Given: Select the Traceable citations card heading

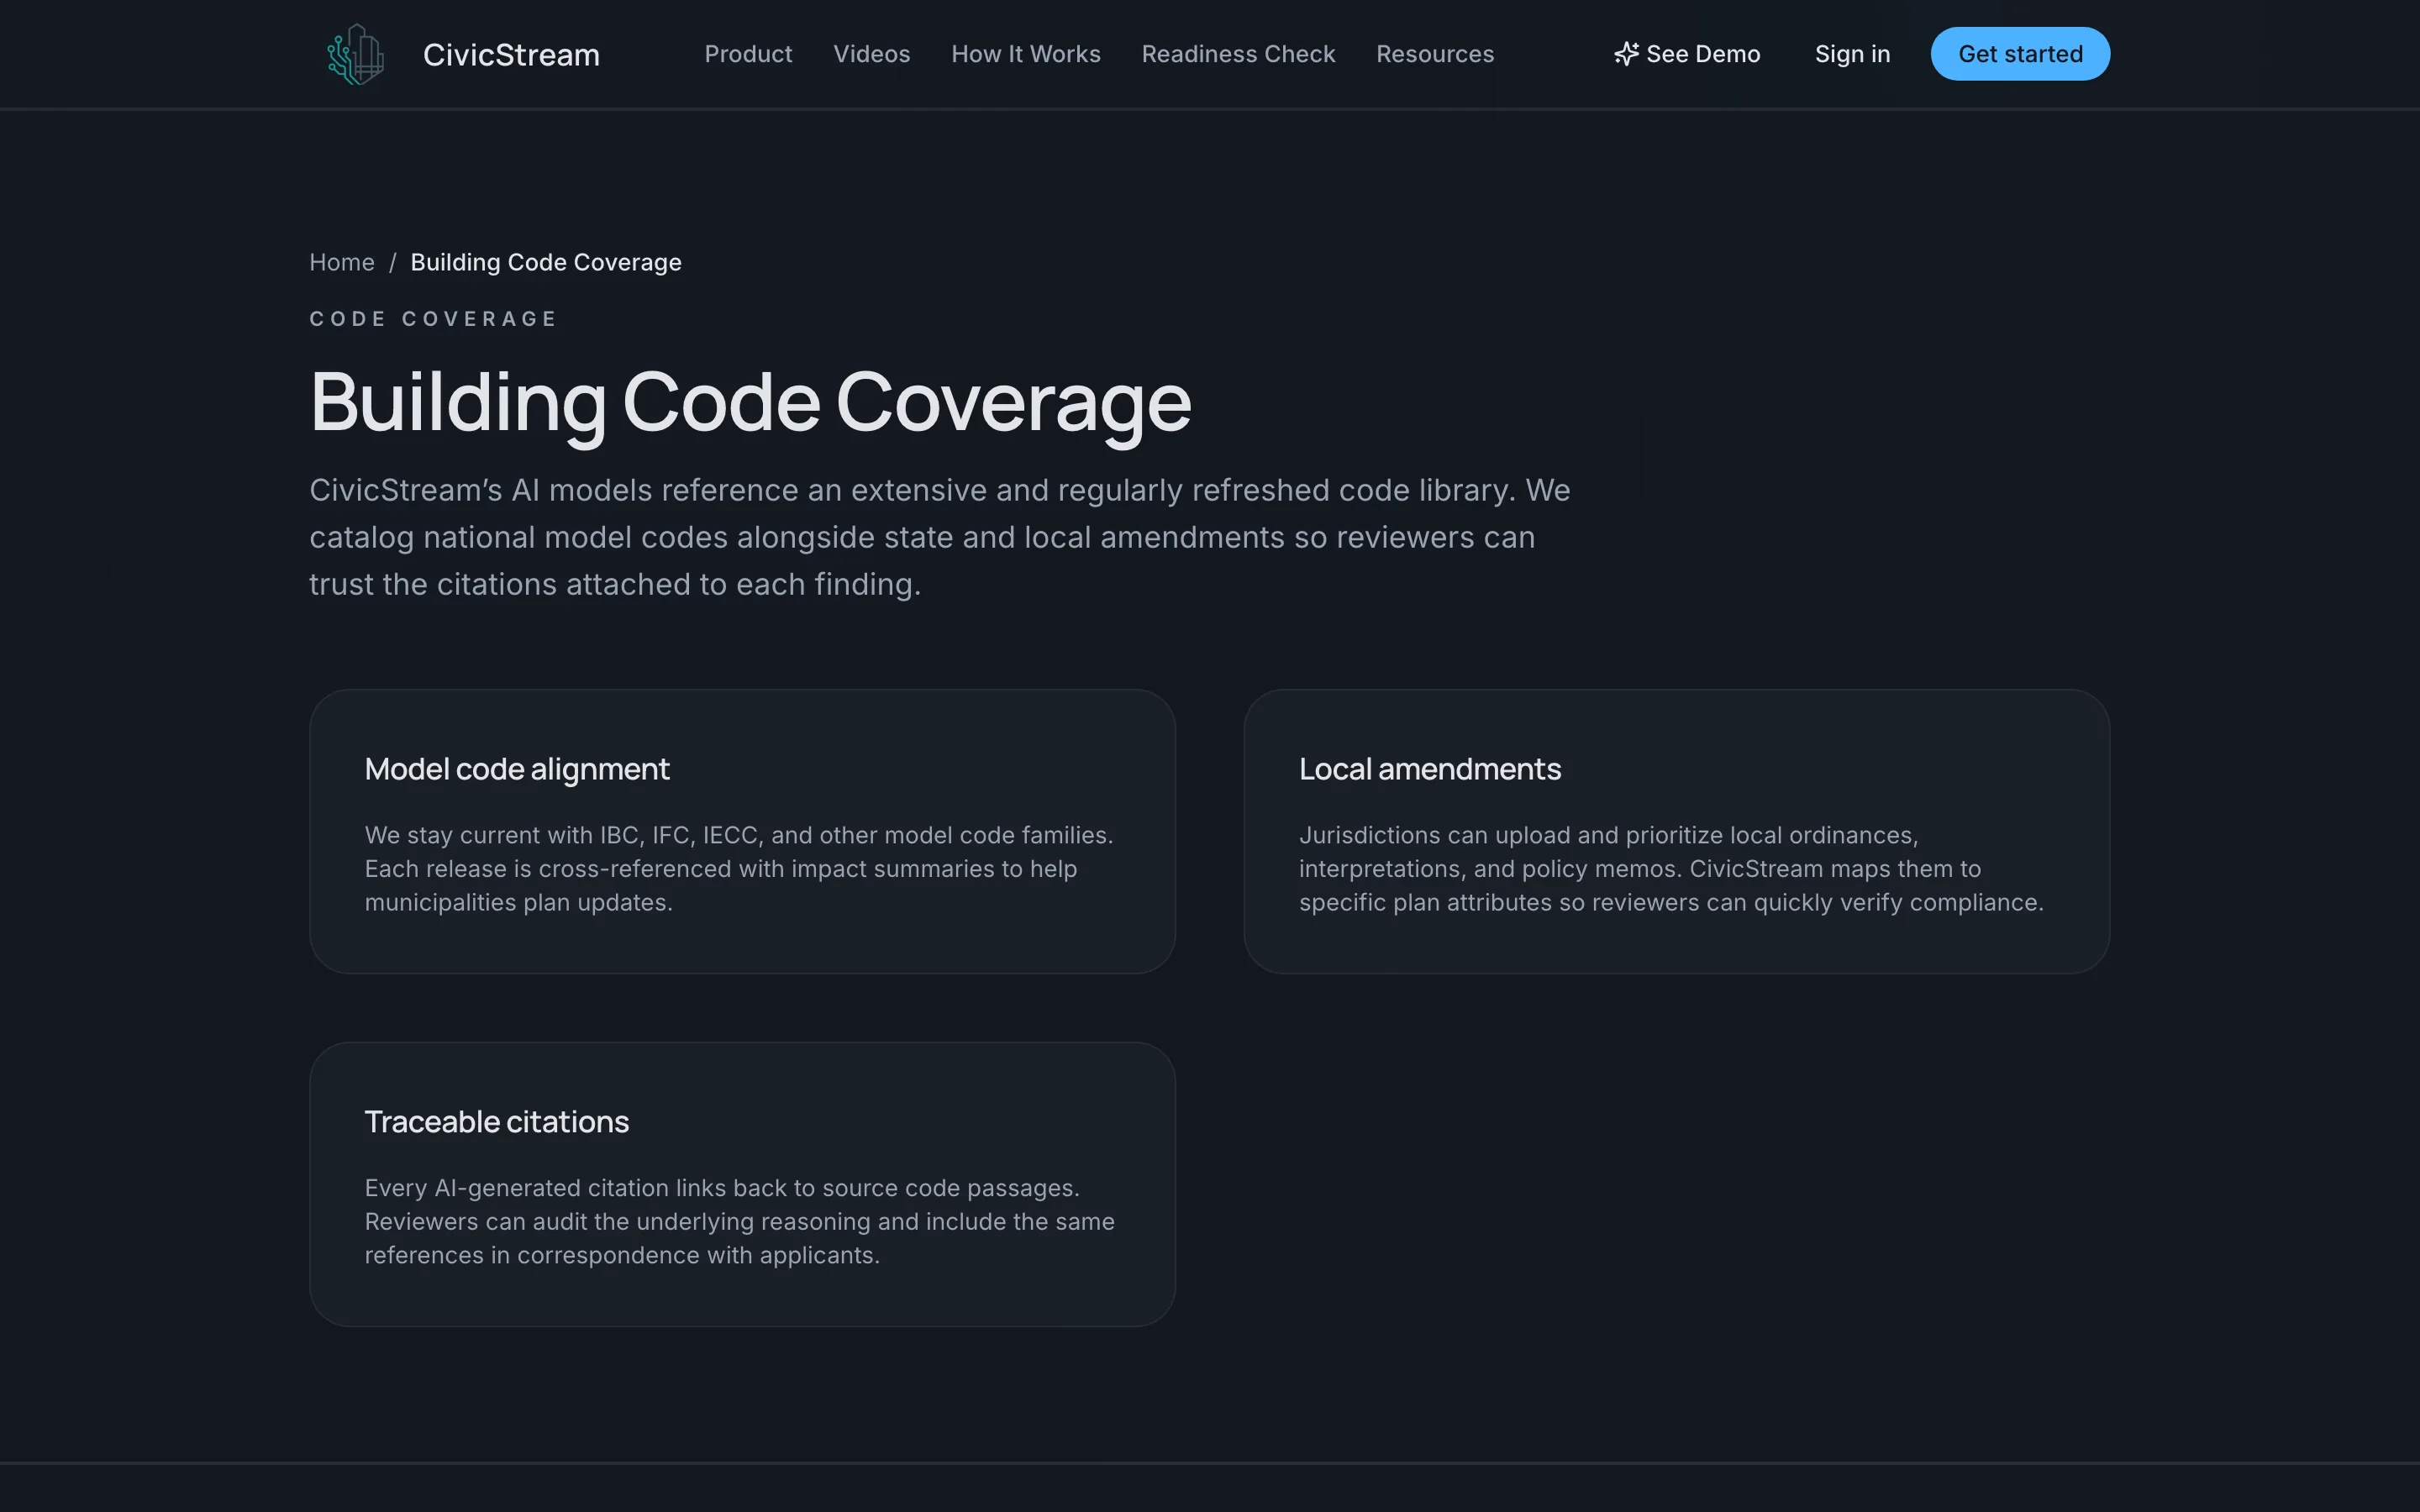Looking at the screenshot, I should point(496,1122).
